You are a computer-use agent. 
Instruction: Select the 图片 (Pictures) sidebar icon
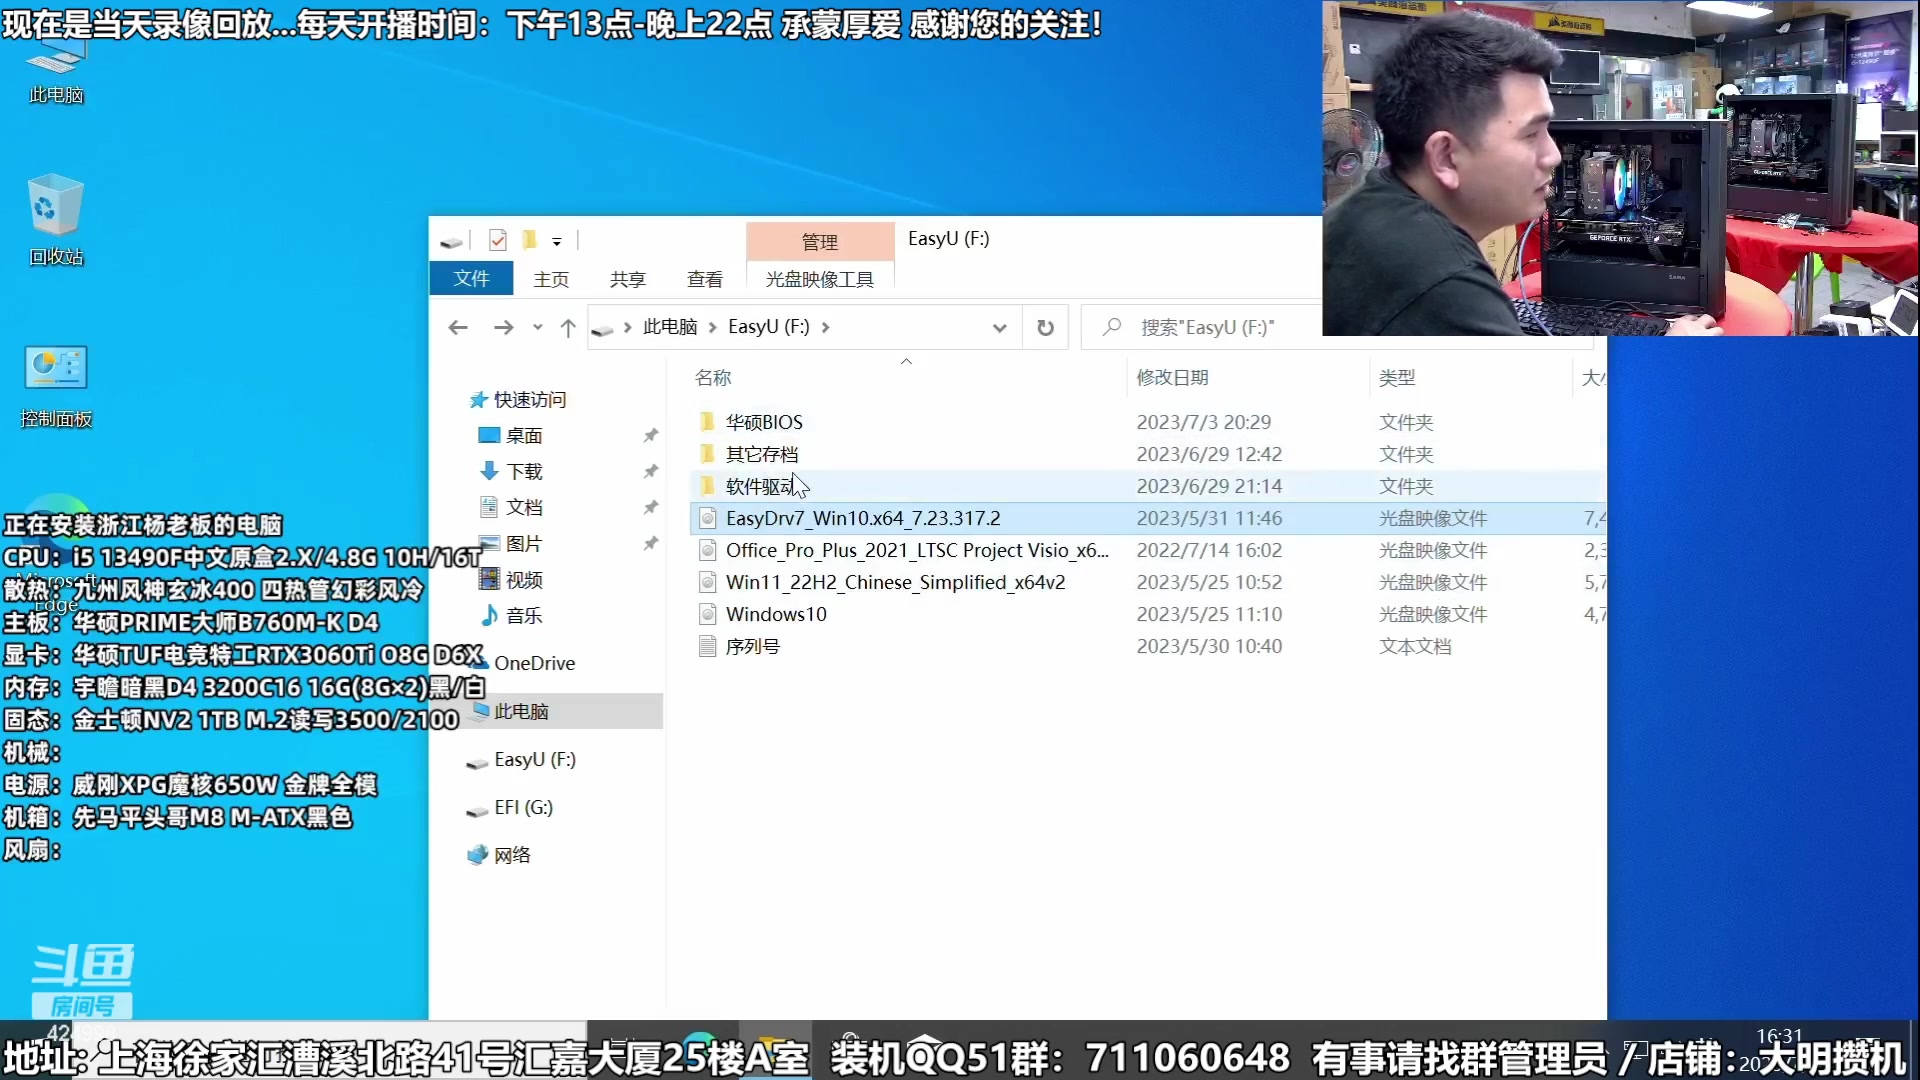(x=523, y=543)
